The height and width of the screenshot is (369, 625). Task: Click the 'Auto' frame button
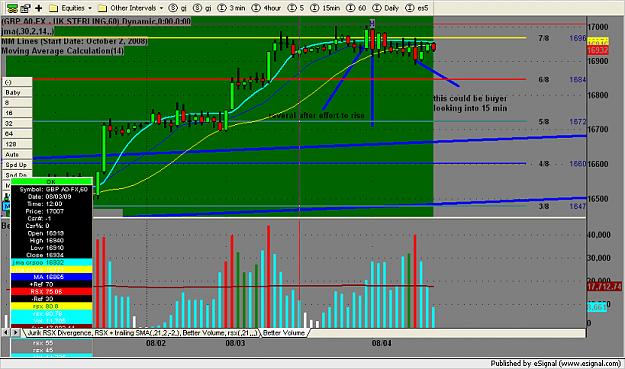pyautogui.click(x=17, y=154)
